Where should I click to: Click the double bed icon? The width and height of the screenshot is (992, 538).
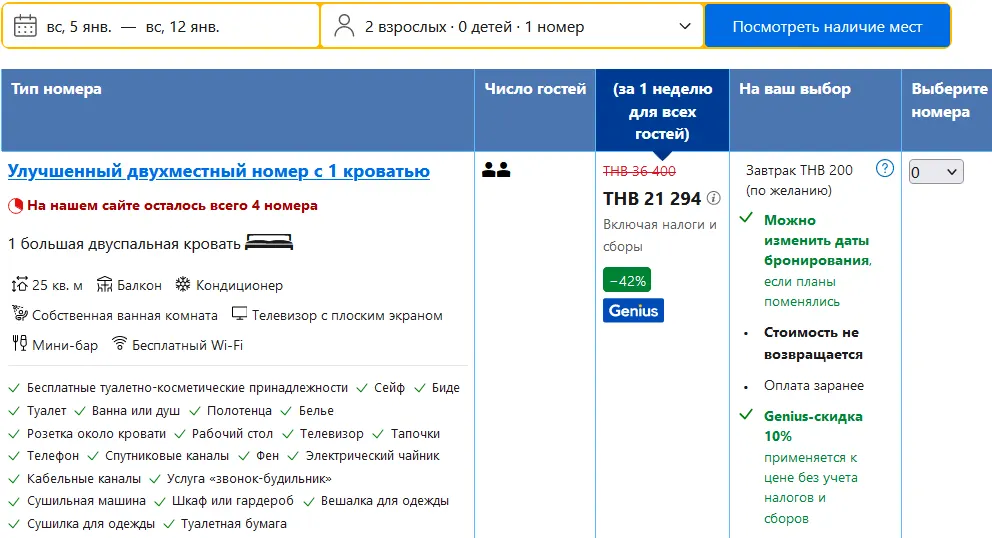coord(269,243)
